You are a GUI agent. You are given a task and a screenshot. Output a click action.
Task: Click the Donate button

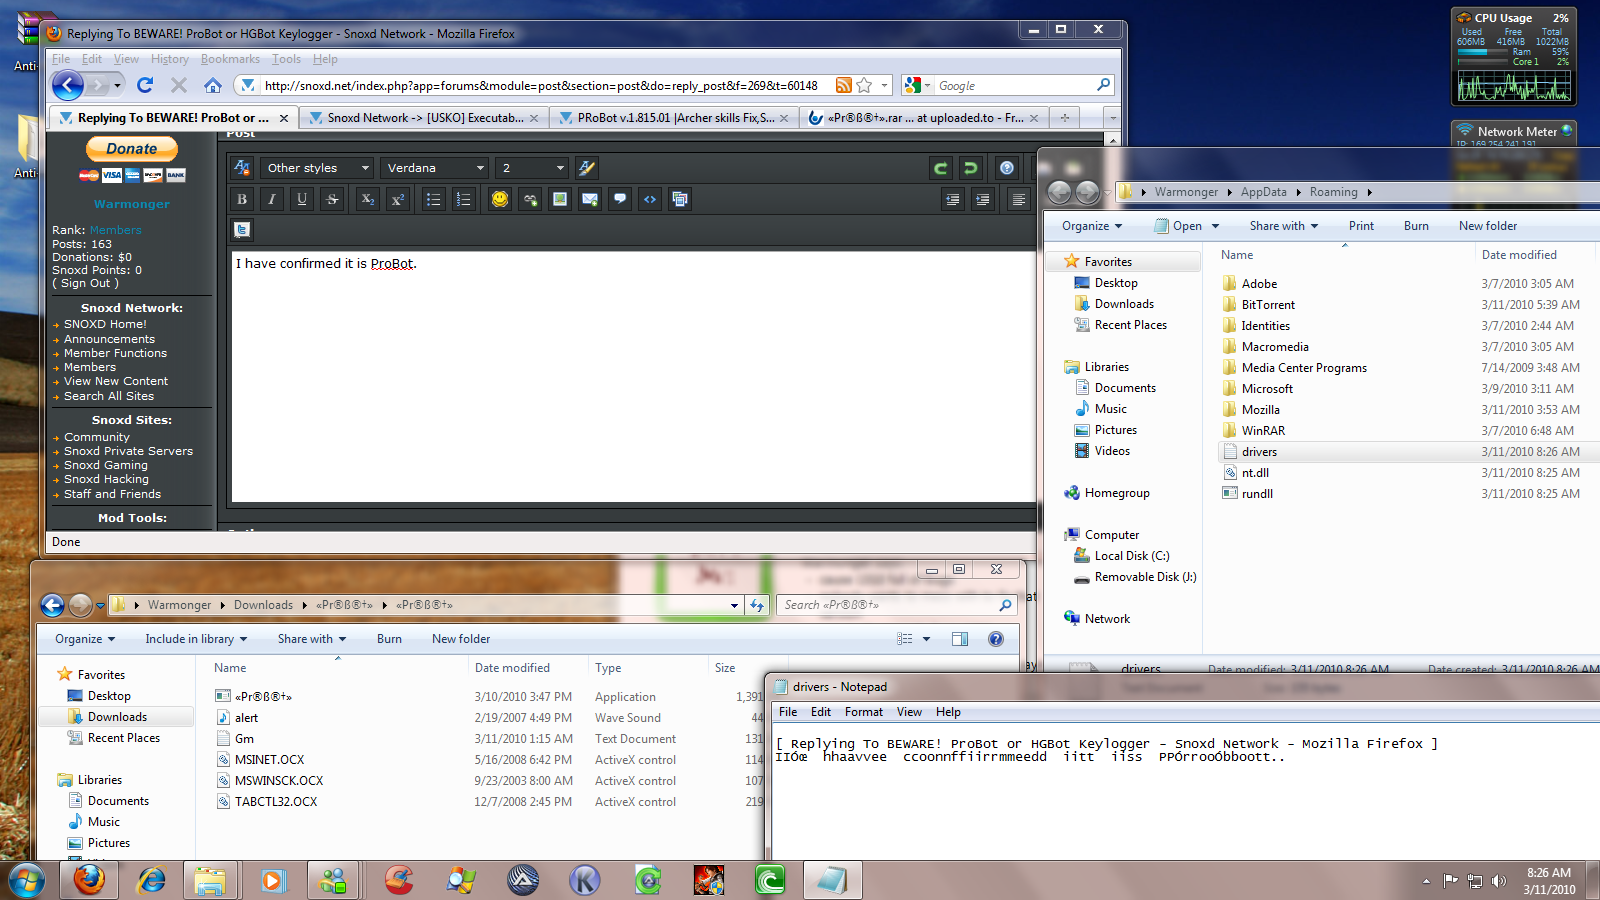tap(132, 149)
